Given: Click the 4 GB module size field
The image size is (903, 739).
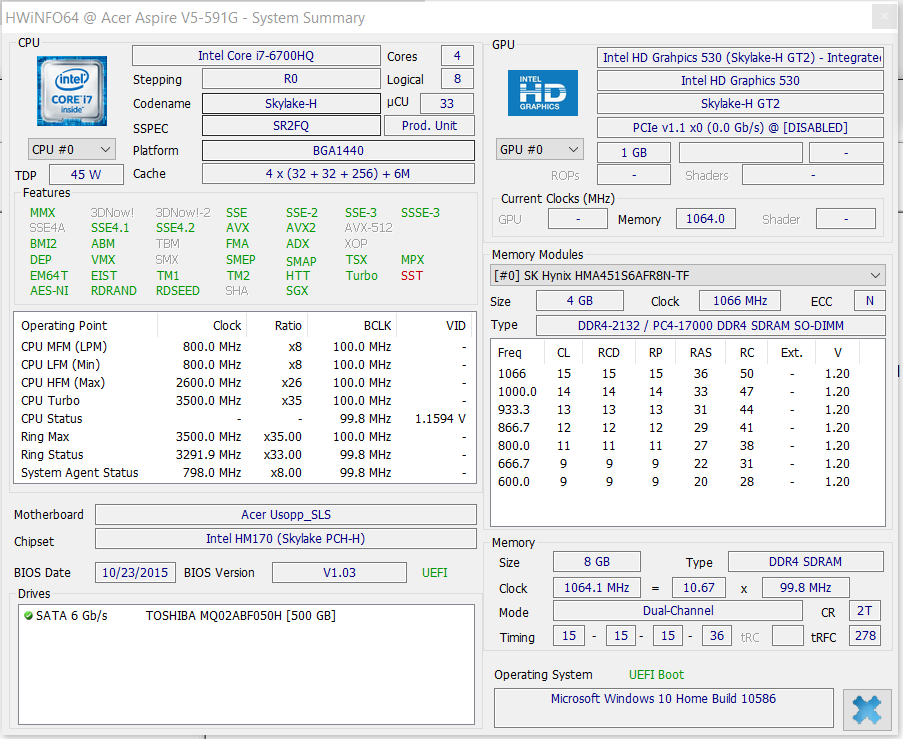Looking at the screenshot, I should tap(579, 301).
